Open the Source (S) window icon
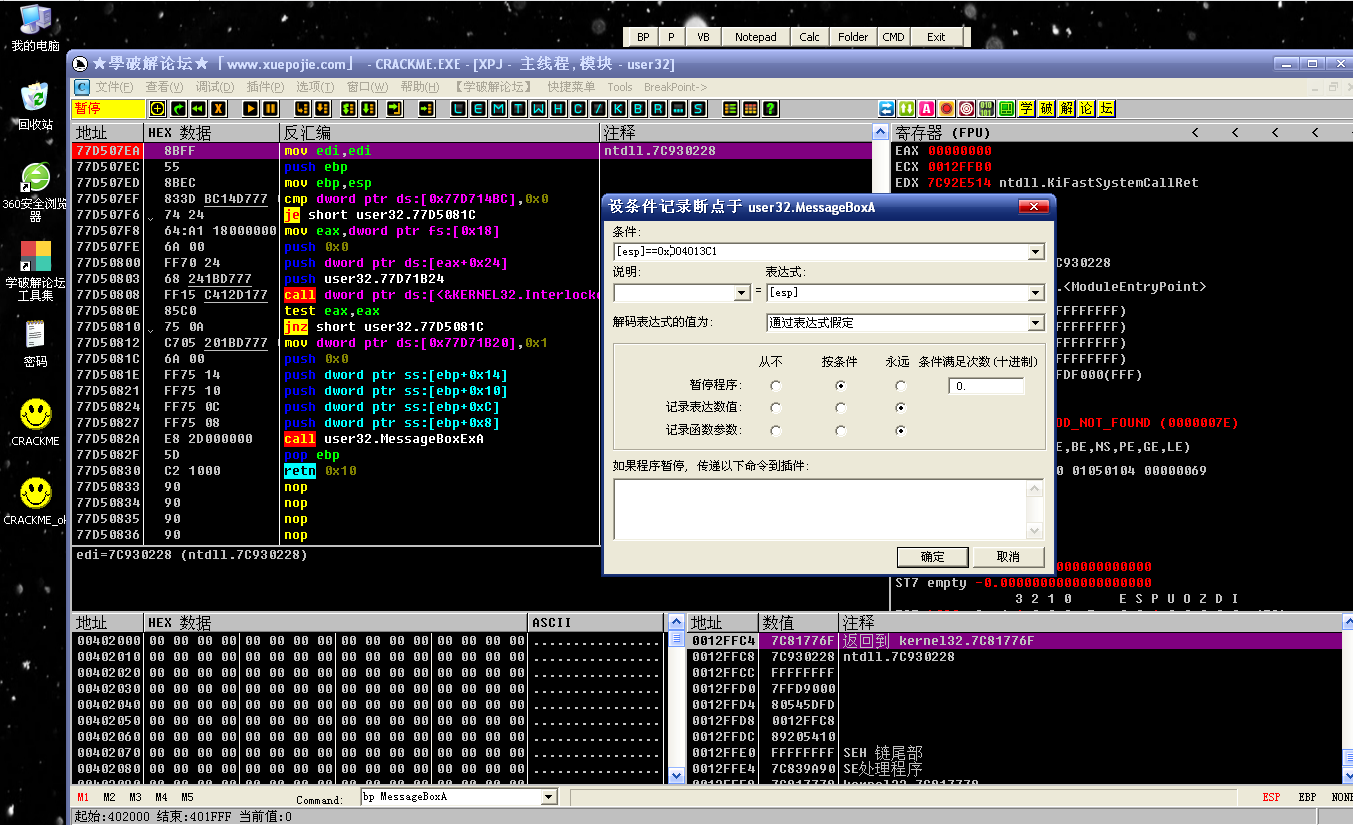The image size is (1353, 825). click(x=698, y=108)
